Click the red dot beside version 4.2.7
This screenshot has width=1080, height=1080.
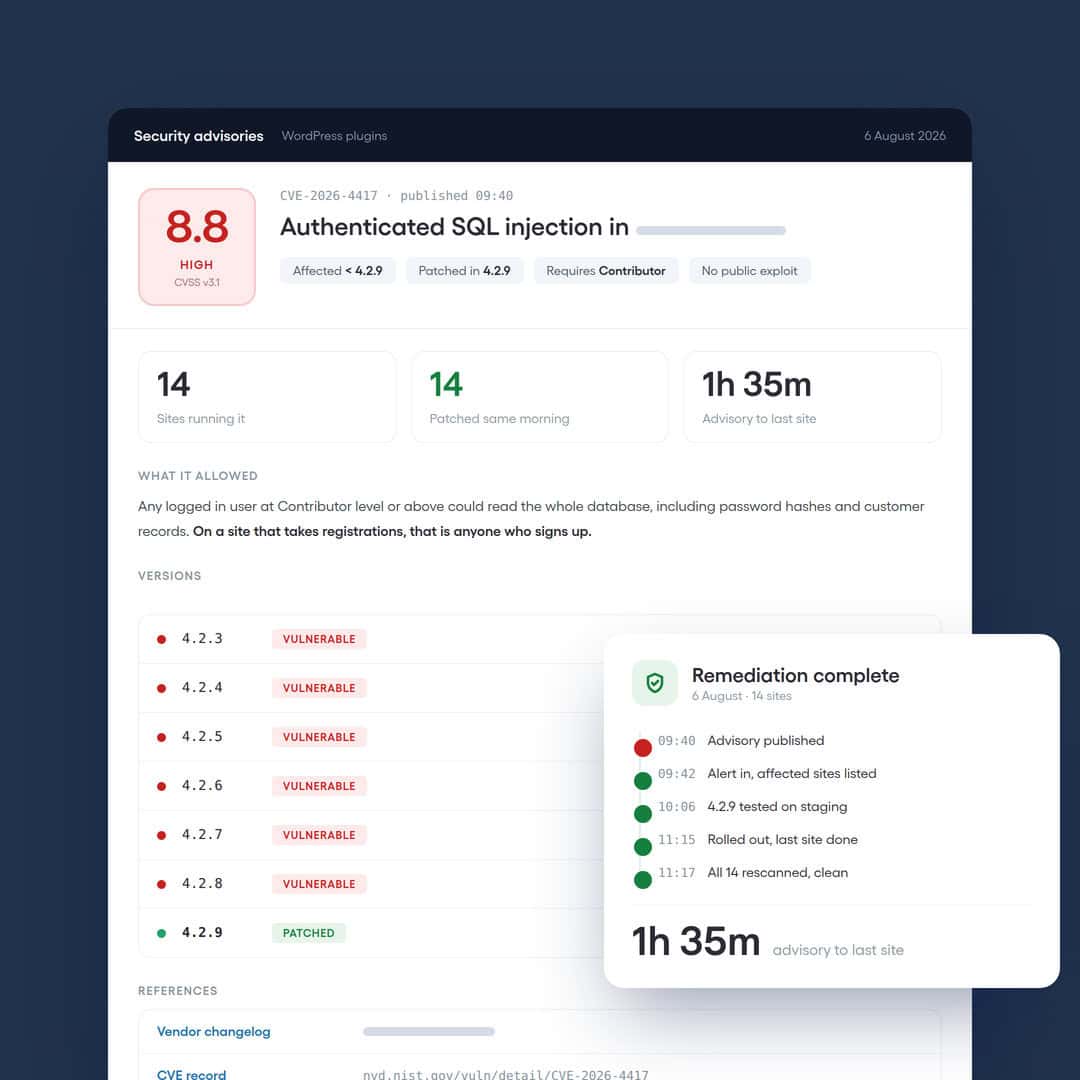click(x=161, y=835)
